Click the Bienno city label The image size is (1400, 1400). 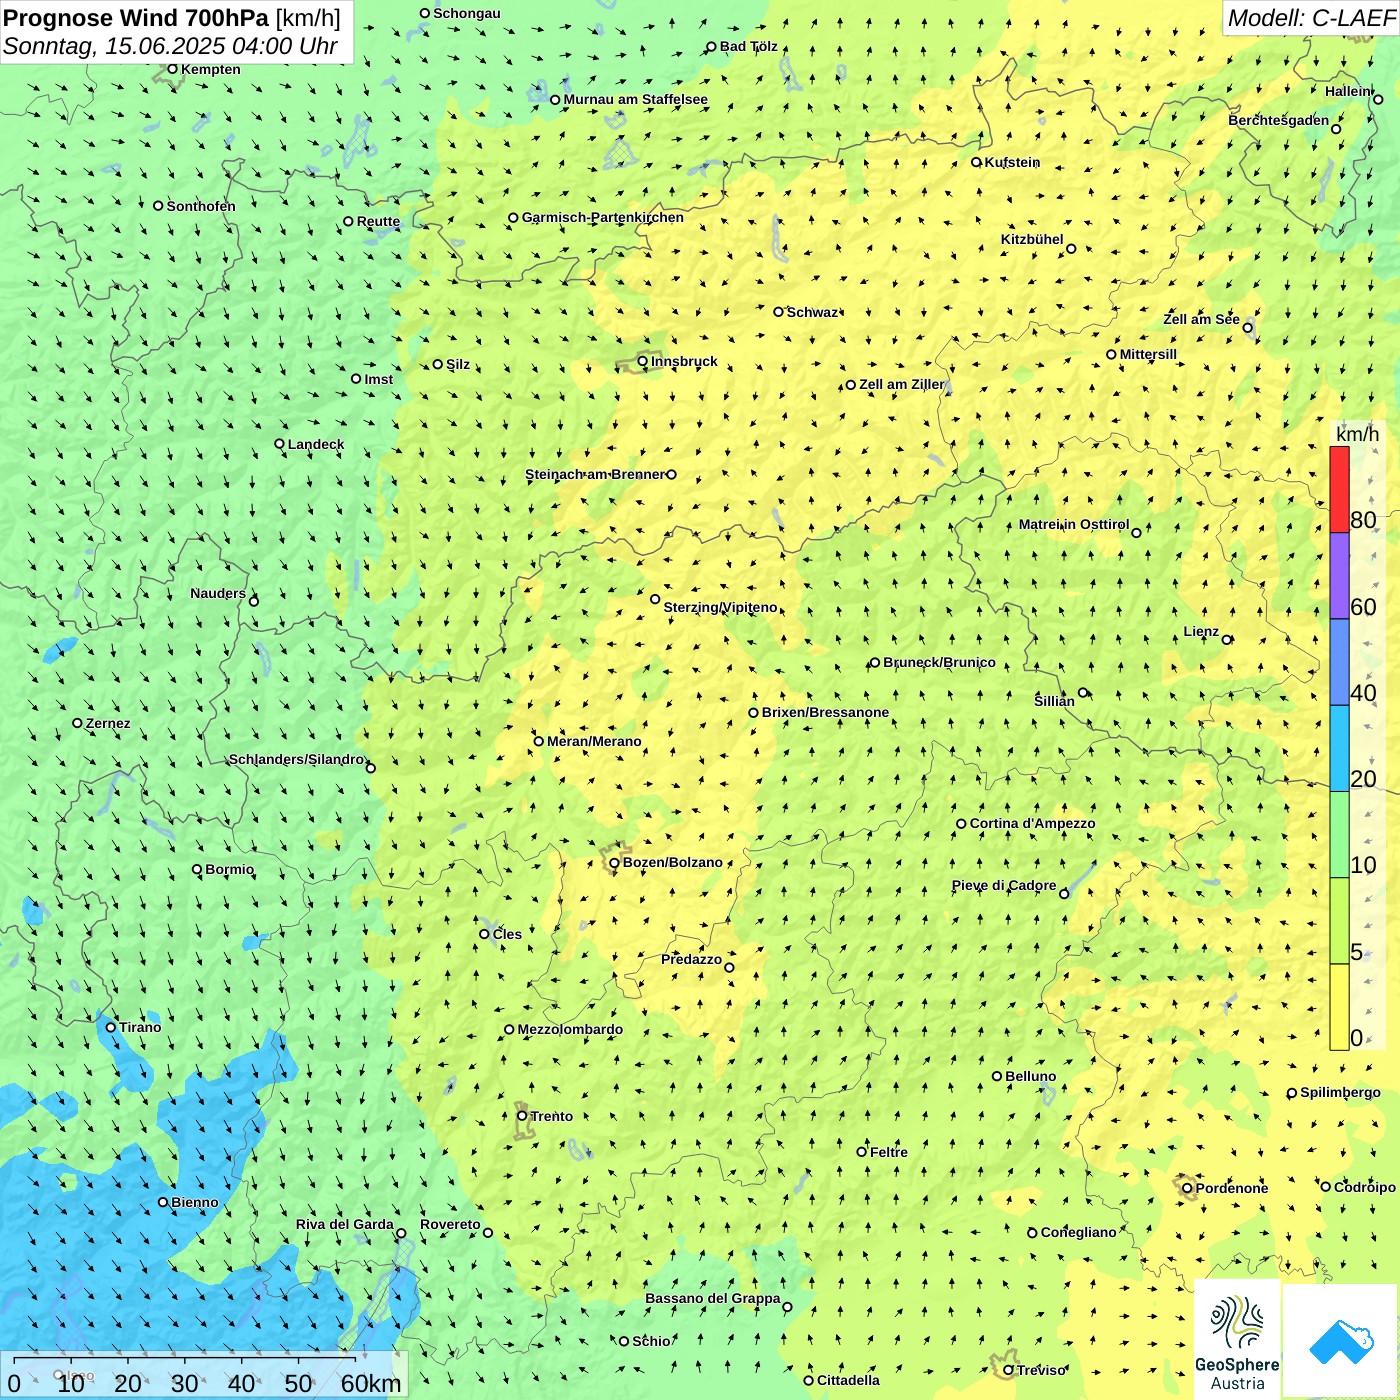click(x=195, y=1202)
